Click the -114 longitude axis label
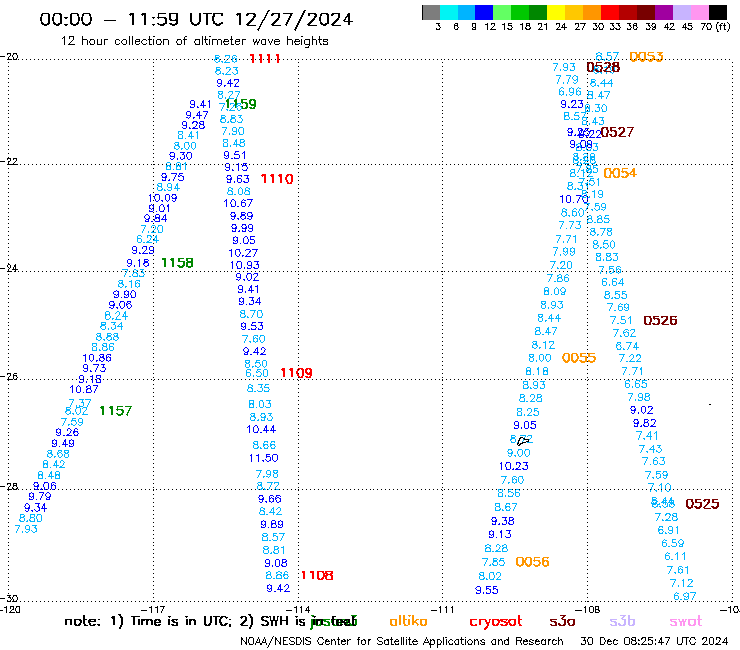 point(298,610)
